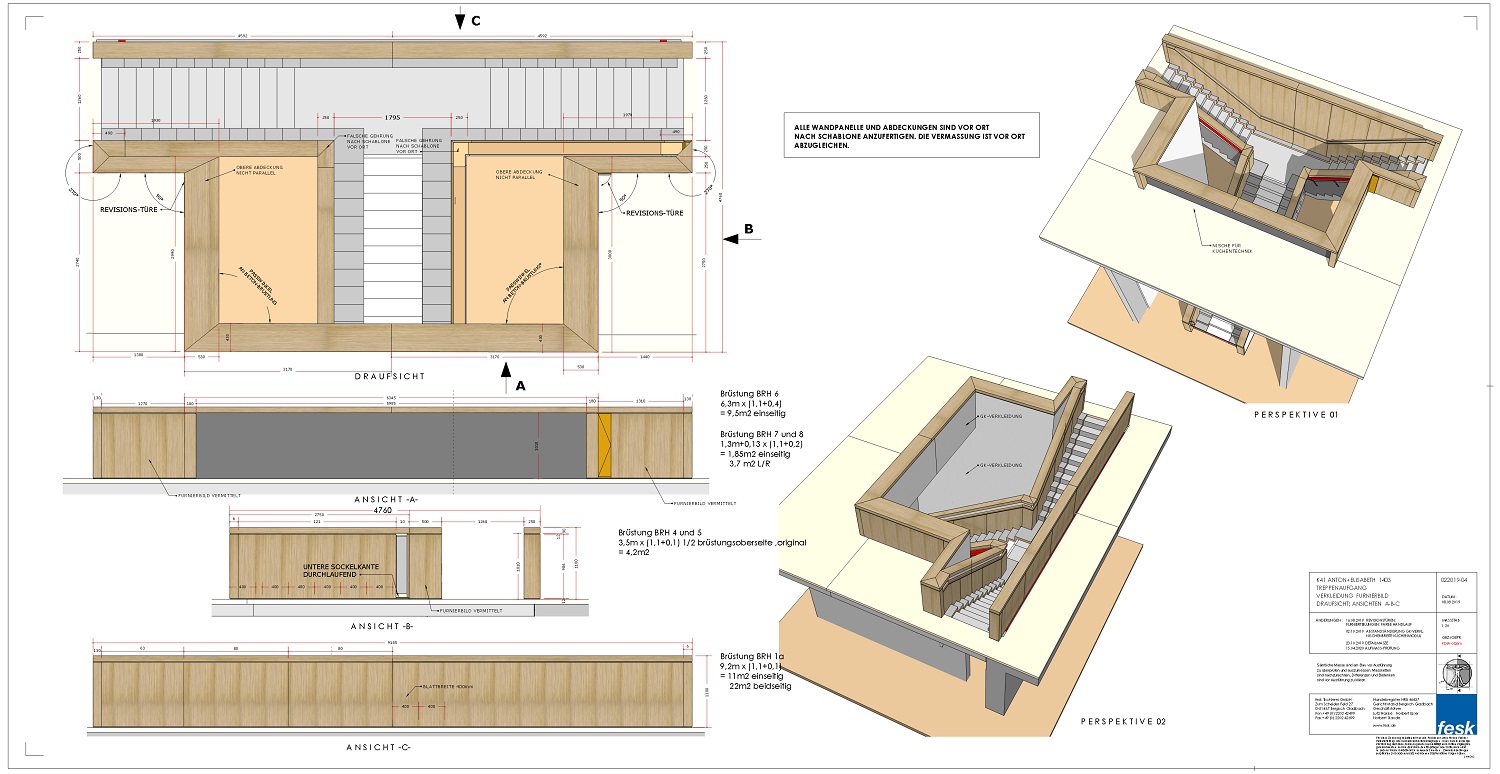Click the fesk company logo
The width and height of the screenshot is (1500, 774).
1456,727
